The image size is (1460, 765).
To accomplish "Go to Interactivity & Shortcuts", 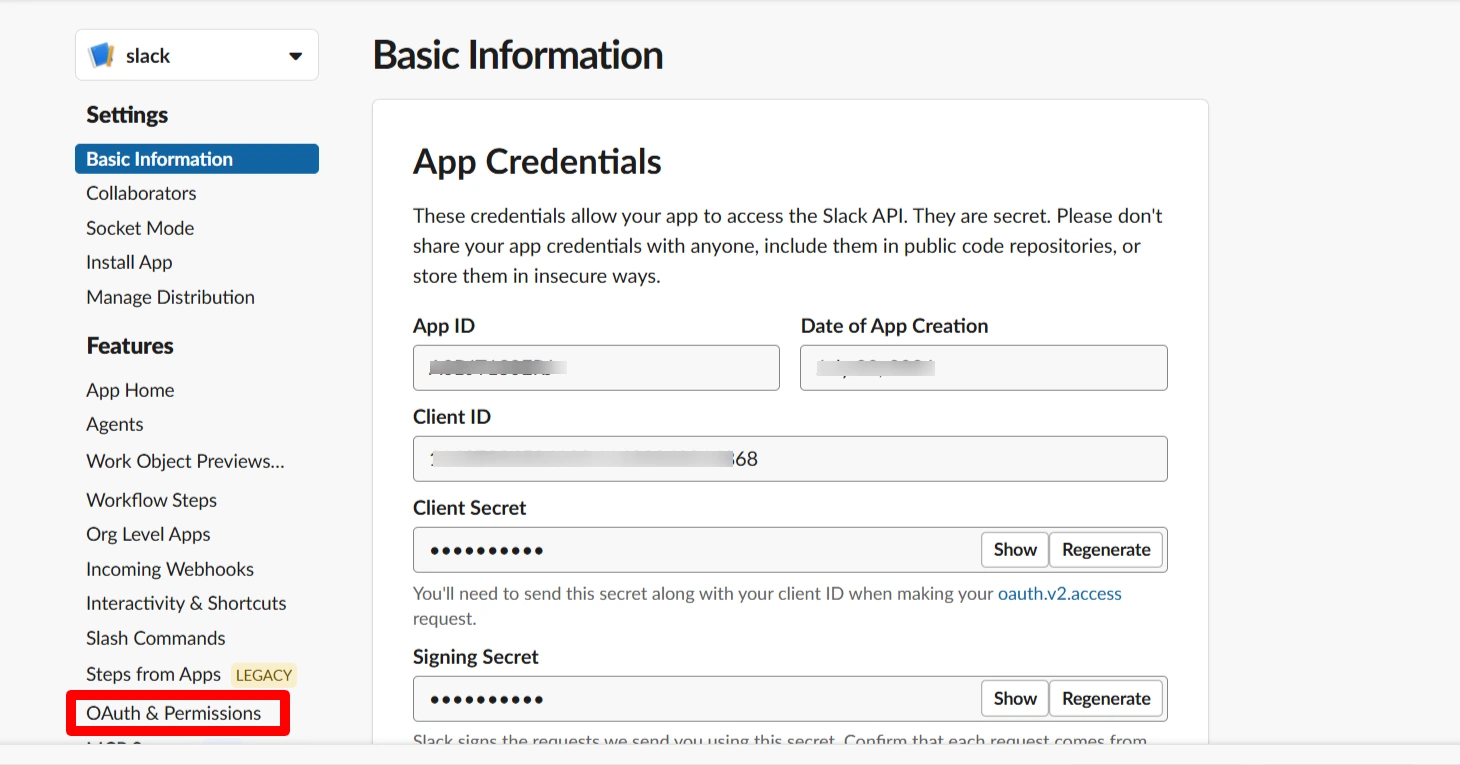I will pyautogui.click(x=186, y=603).
